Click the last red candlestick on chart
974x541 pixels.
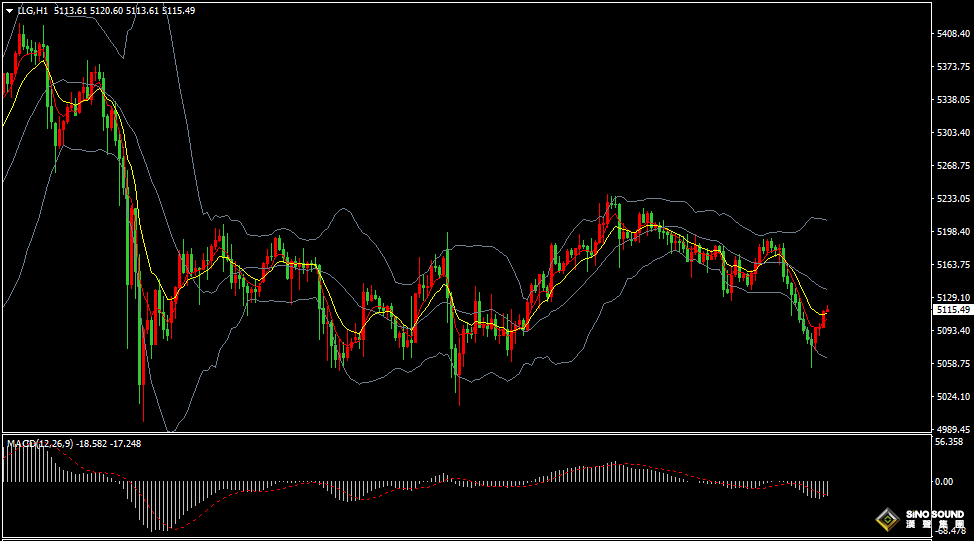(824, 318)
